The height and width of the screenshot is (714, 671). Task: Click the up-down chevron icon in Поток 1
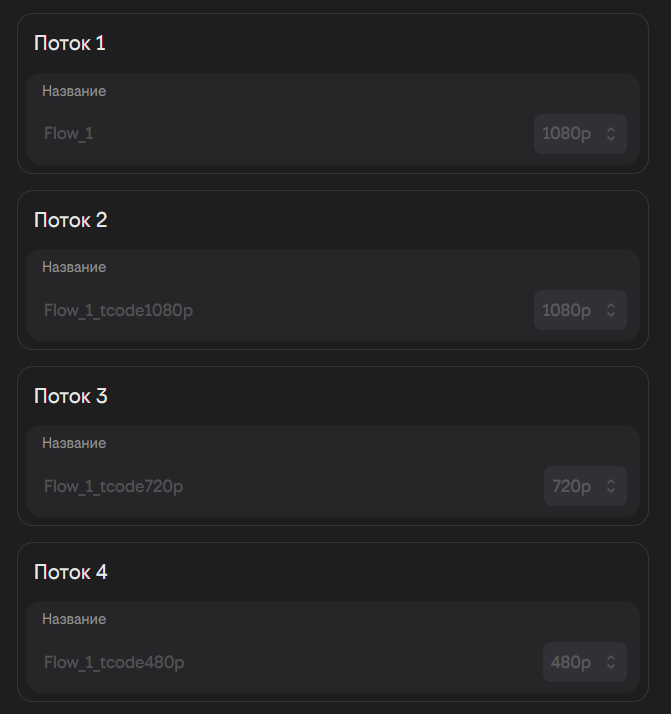click(x=611, y=134)
